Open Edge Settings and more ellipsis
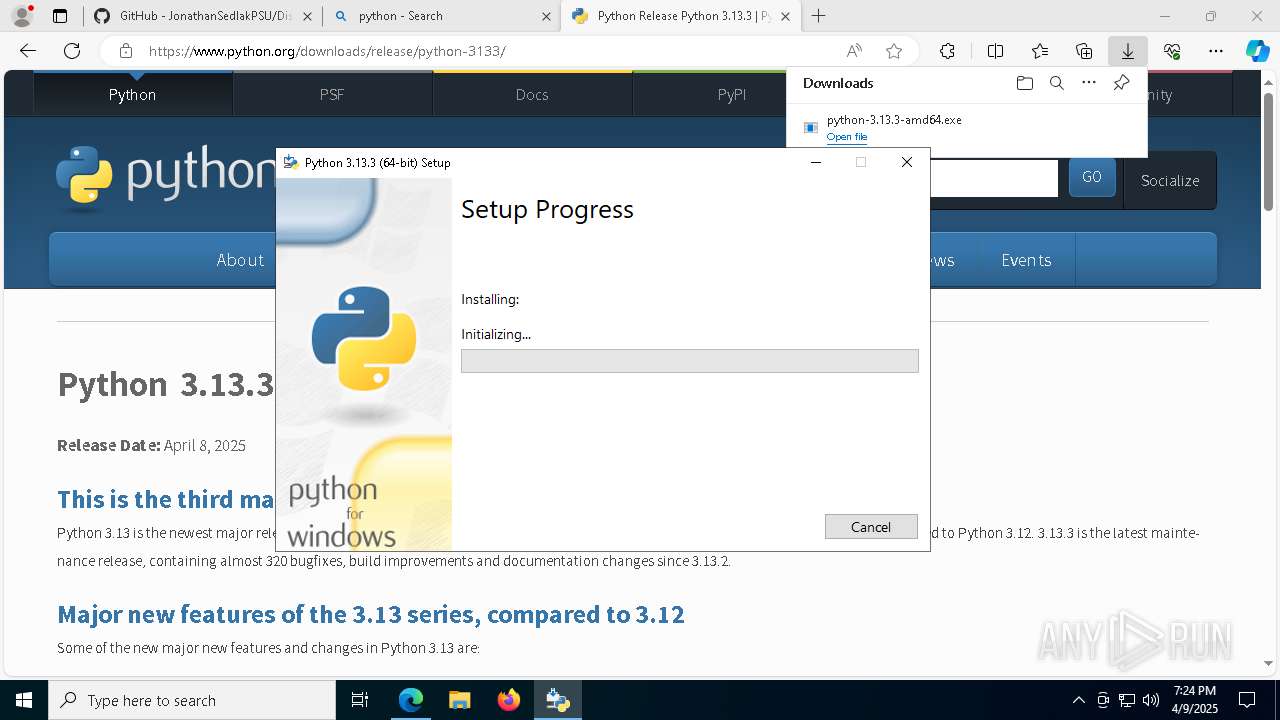Image resolution: width=1280 pixels, height=720 pixels. pyautogui.click(x=1216, y=51)
